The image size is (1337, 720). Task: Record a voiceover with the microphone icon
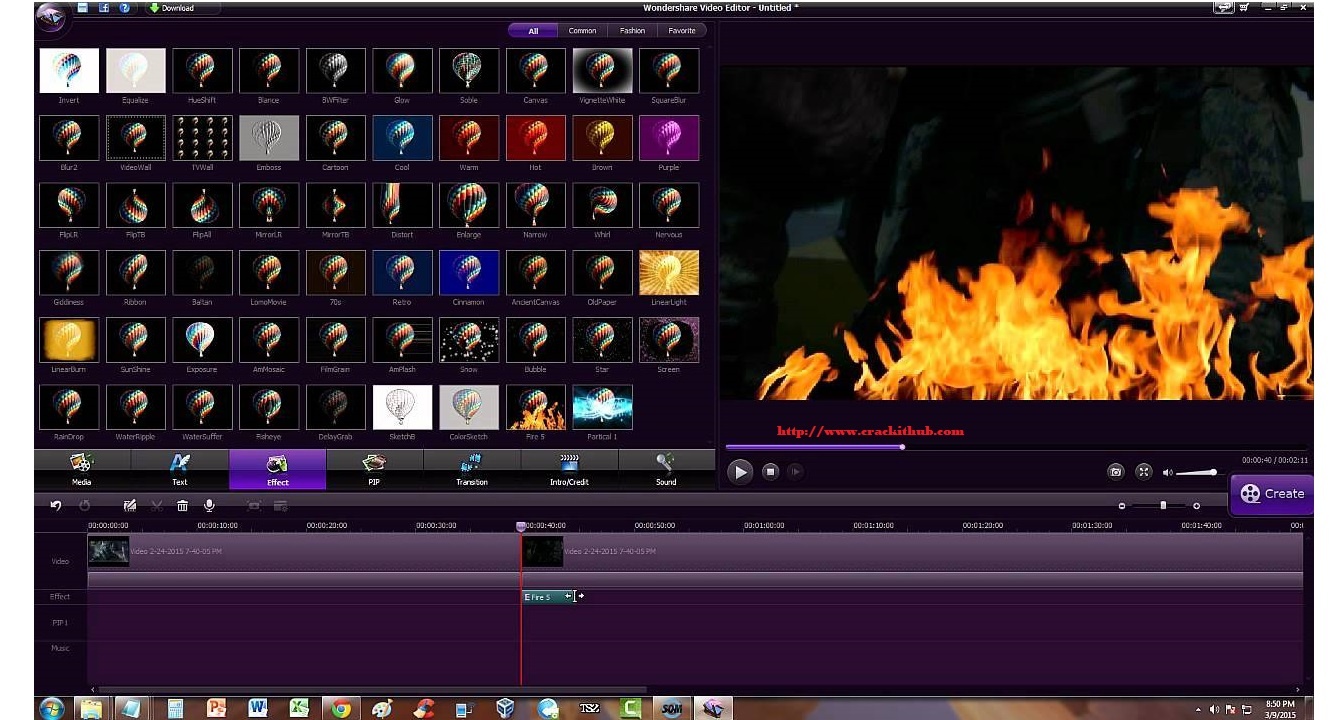pos(210,506)
